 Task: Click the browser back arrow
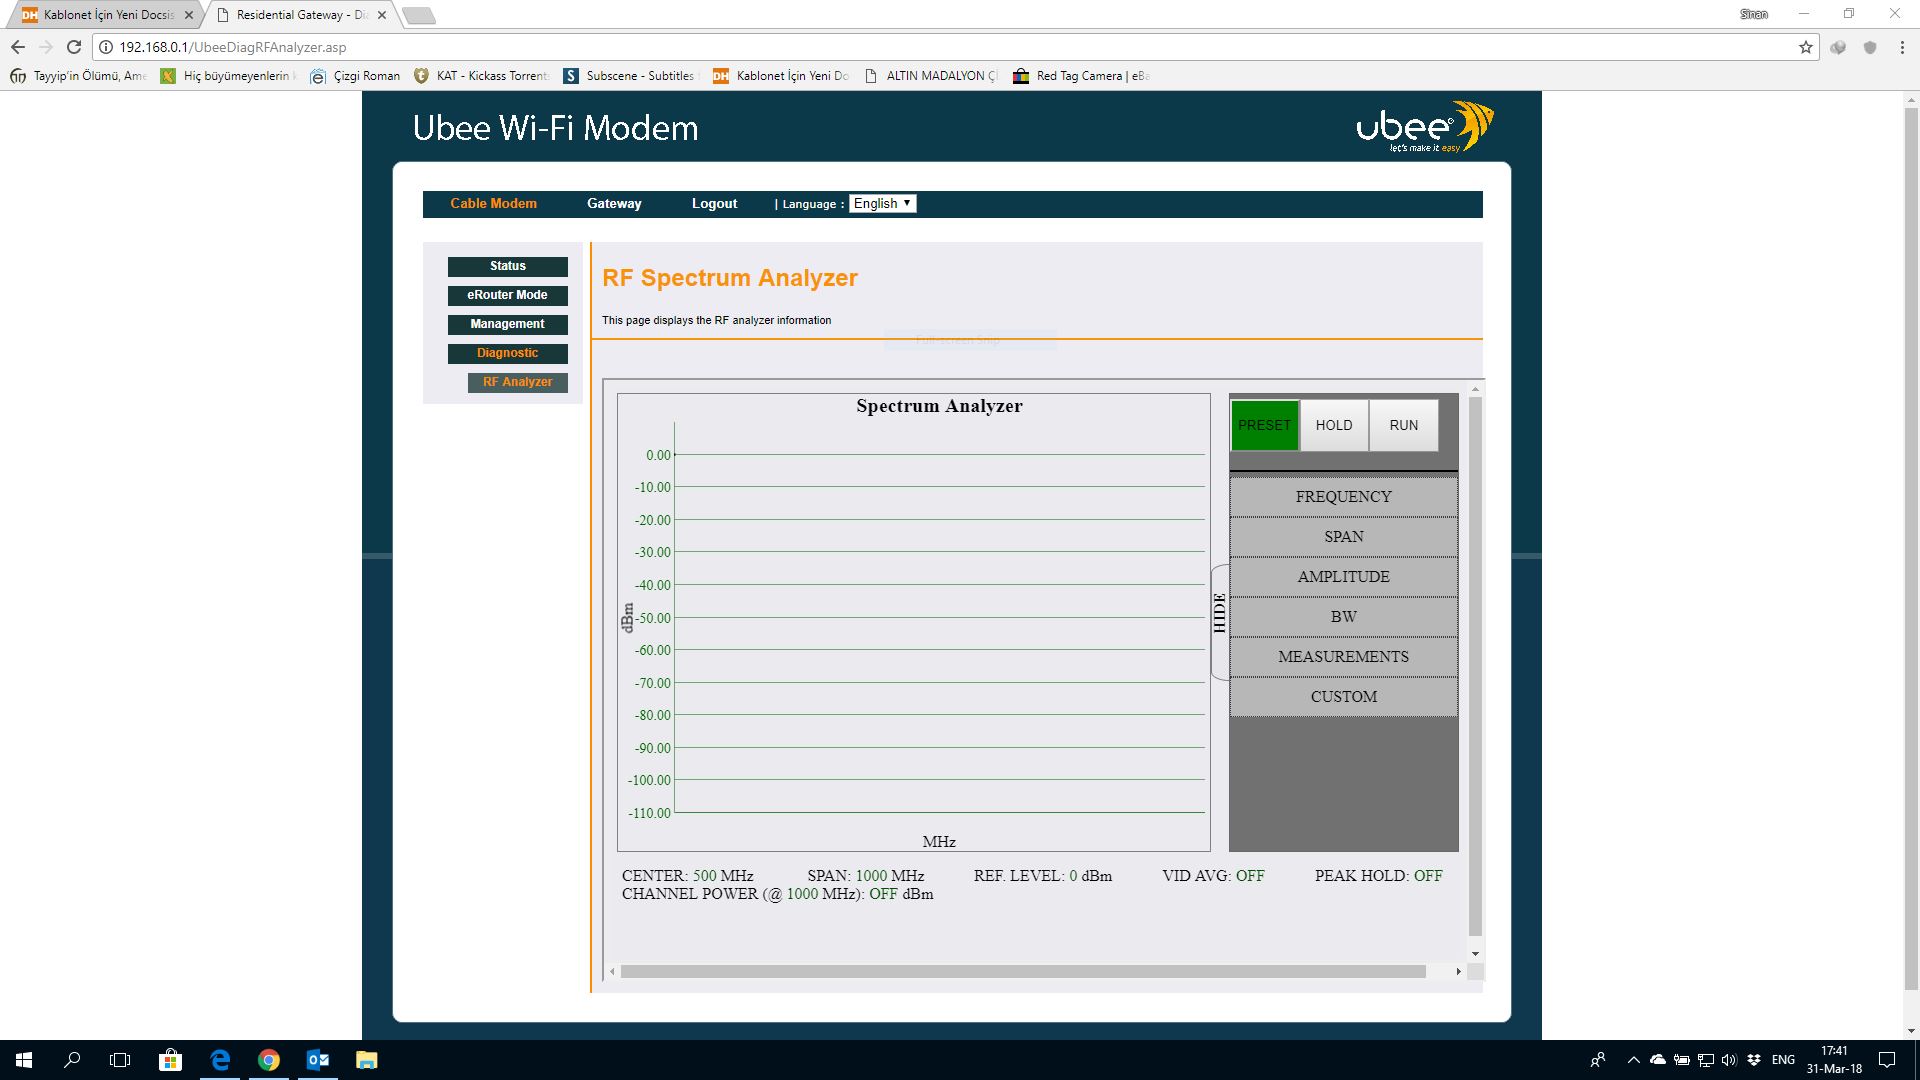pyautogui.click(x=18, y=47)
